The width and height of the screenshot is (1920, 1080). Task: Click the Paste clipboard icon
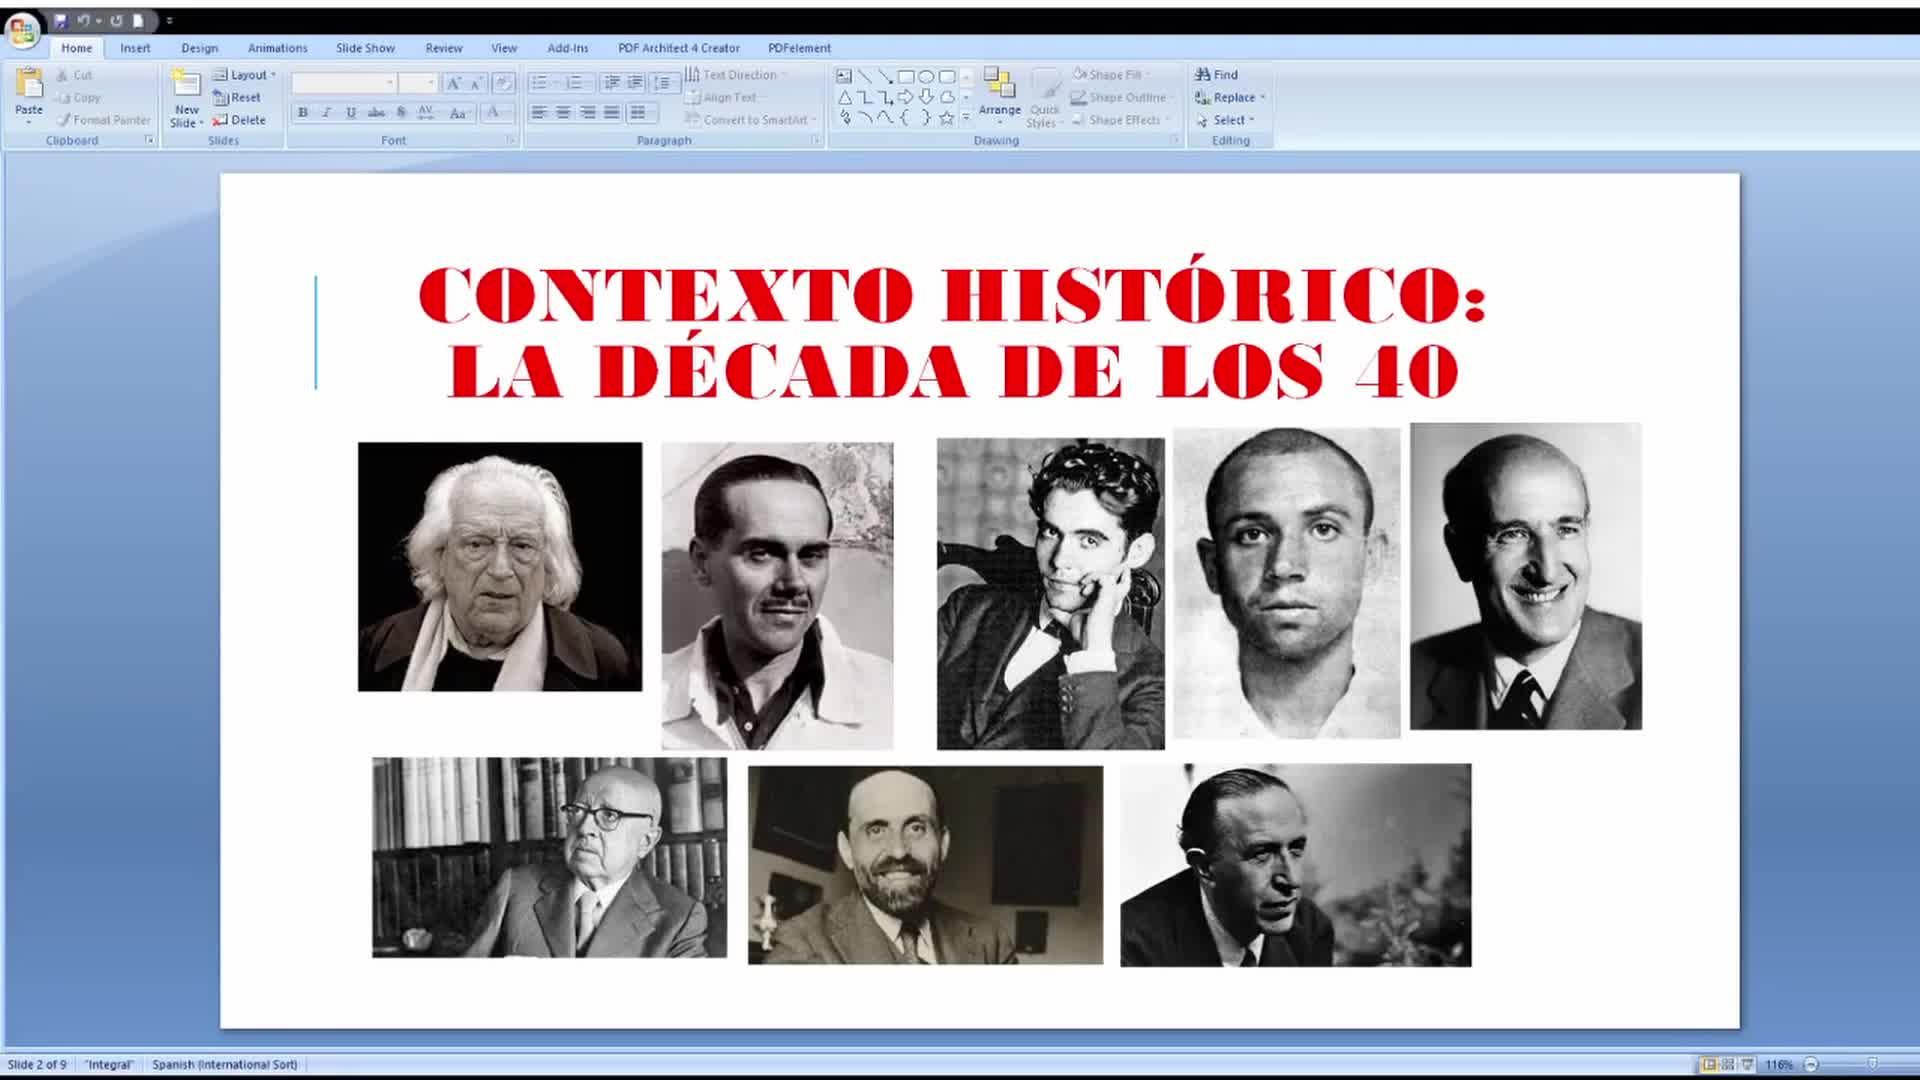pyautogui.click(x=29, y=85)
